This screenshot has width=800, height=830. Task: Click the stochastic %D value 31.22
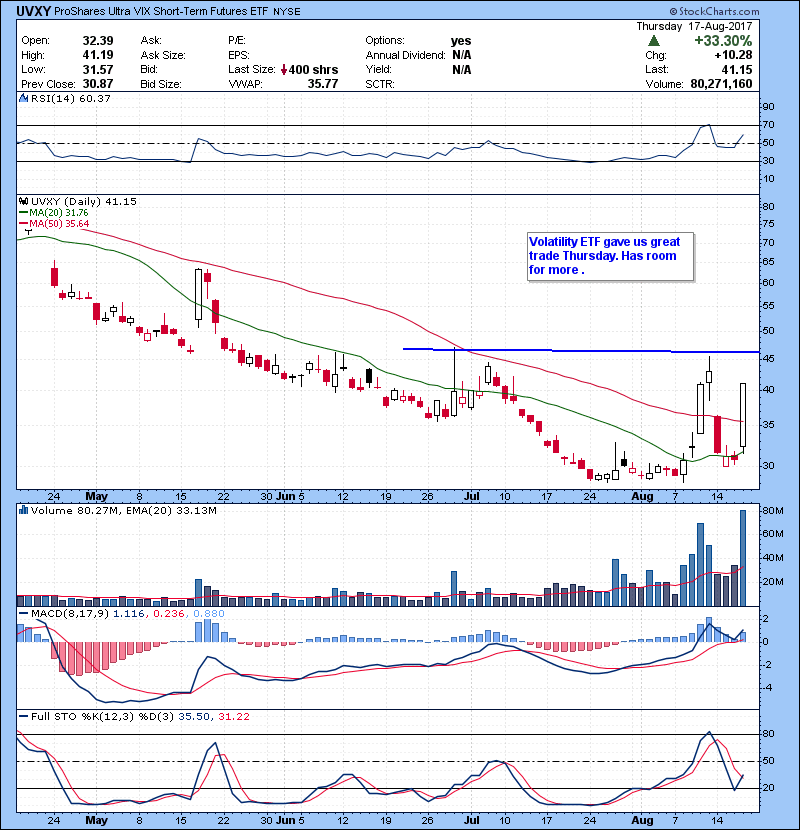pos(233,716)
